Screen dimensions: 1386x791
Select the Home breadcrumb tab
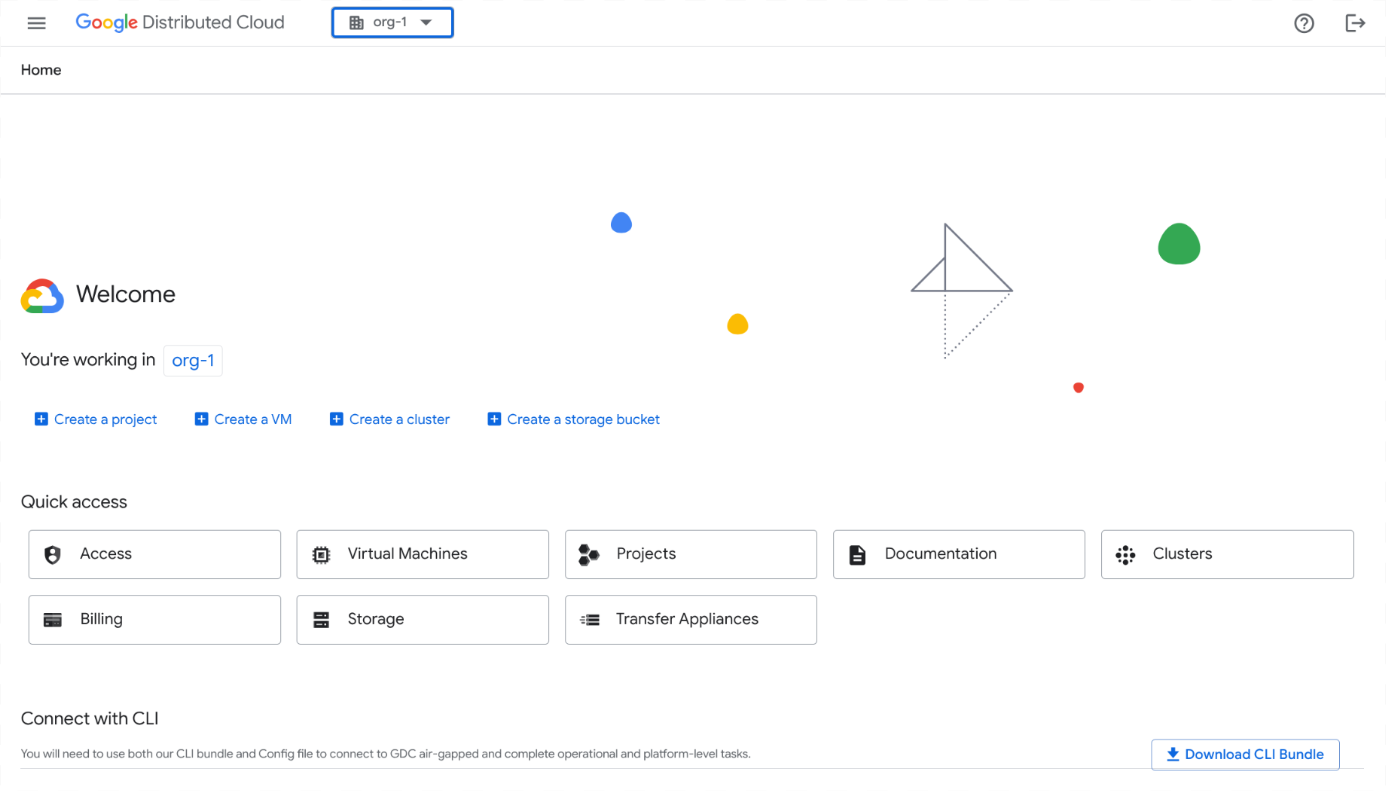[41, 70]
